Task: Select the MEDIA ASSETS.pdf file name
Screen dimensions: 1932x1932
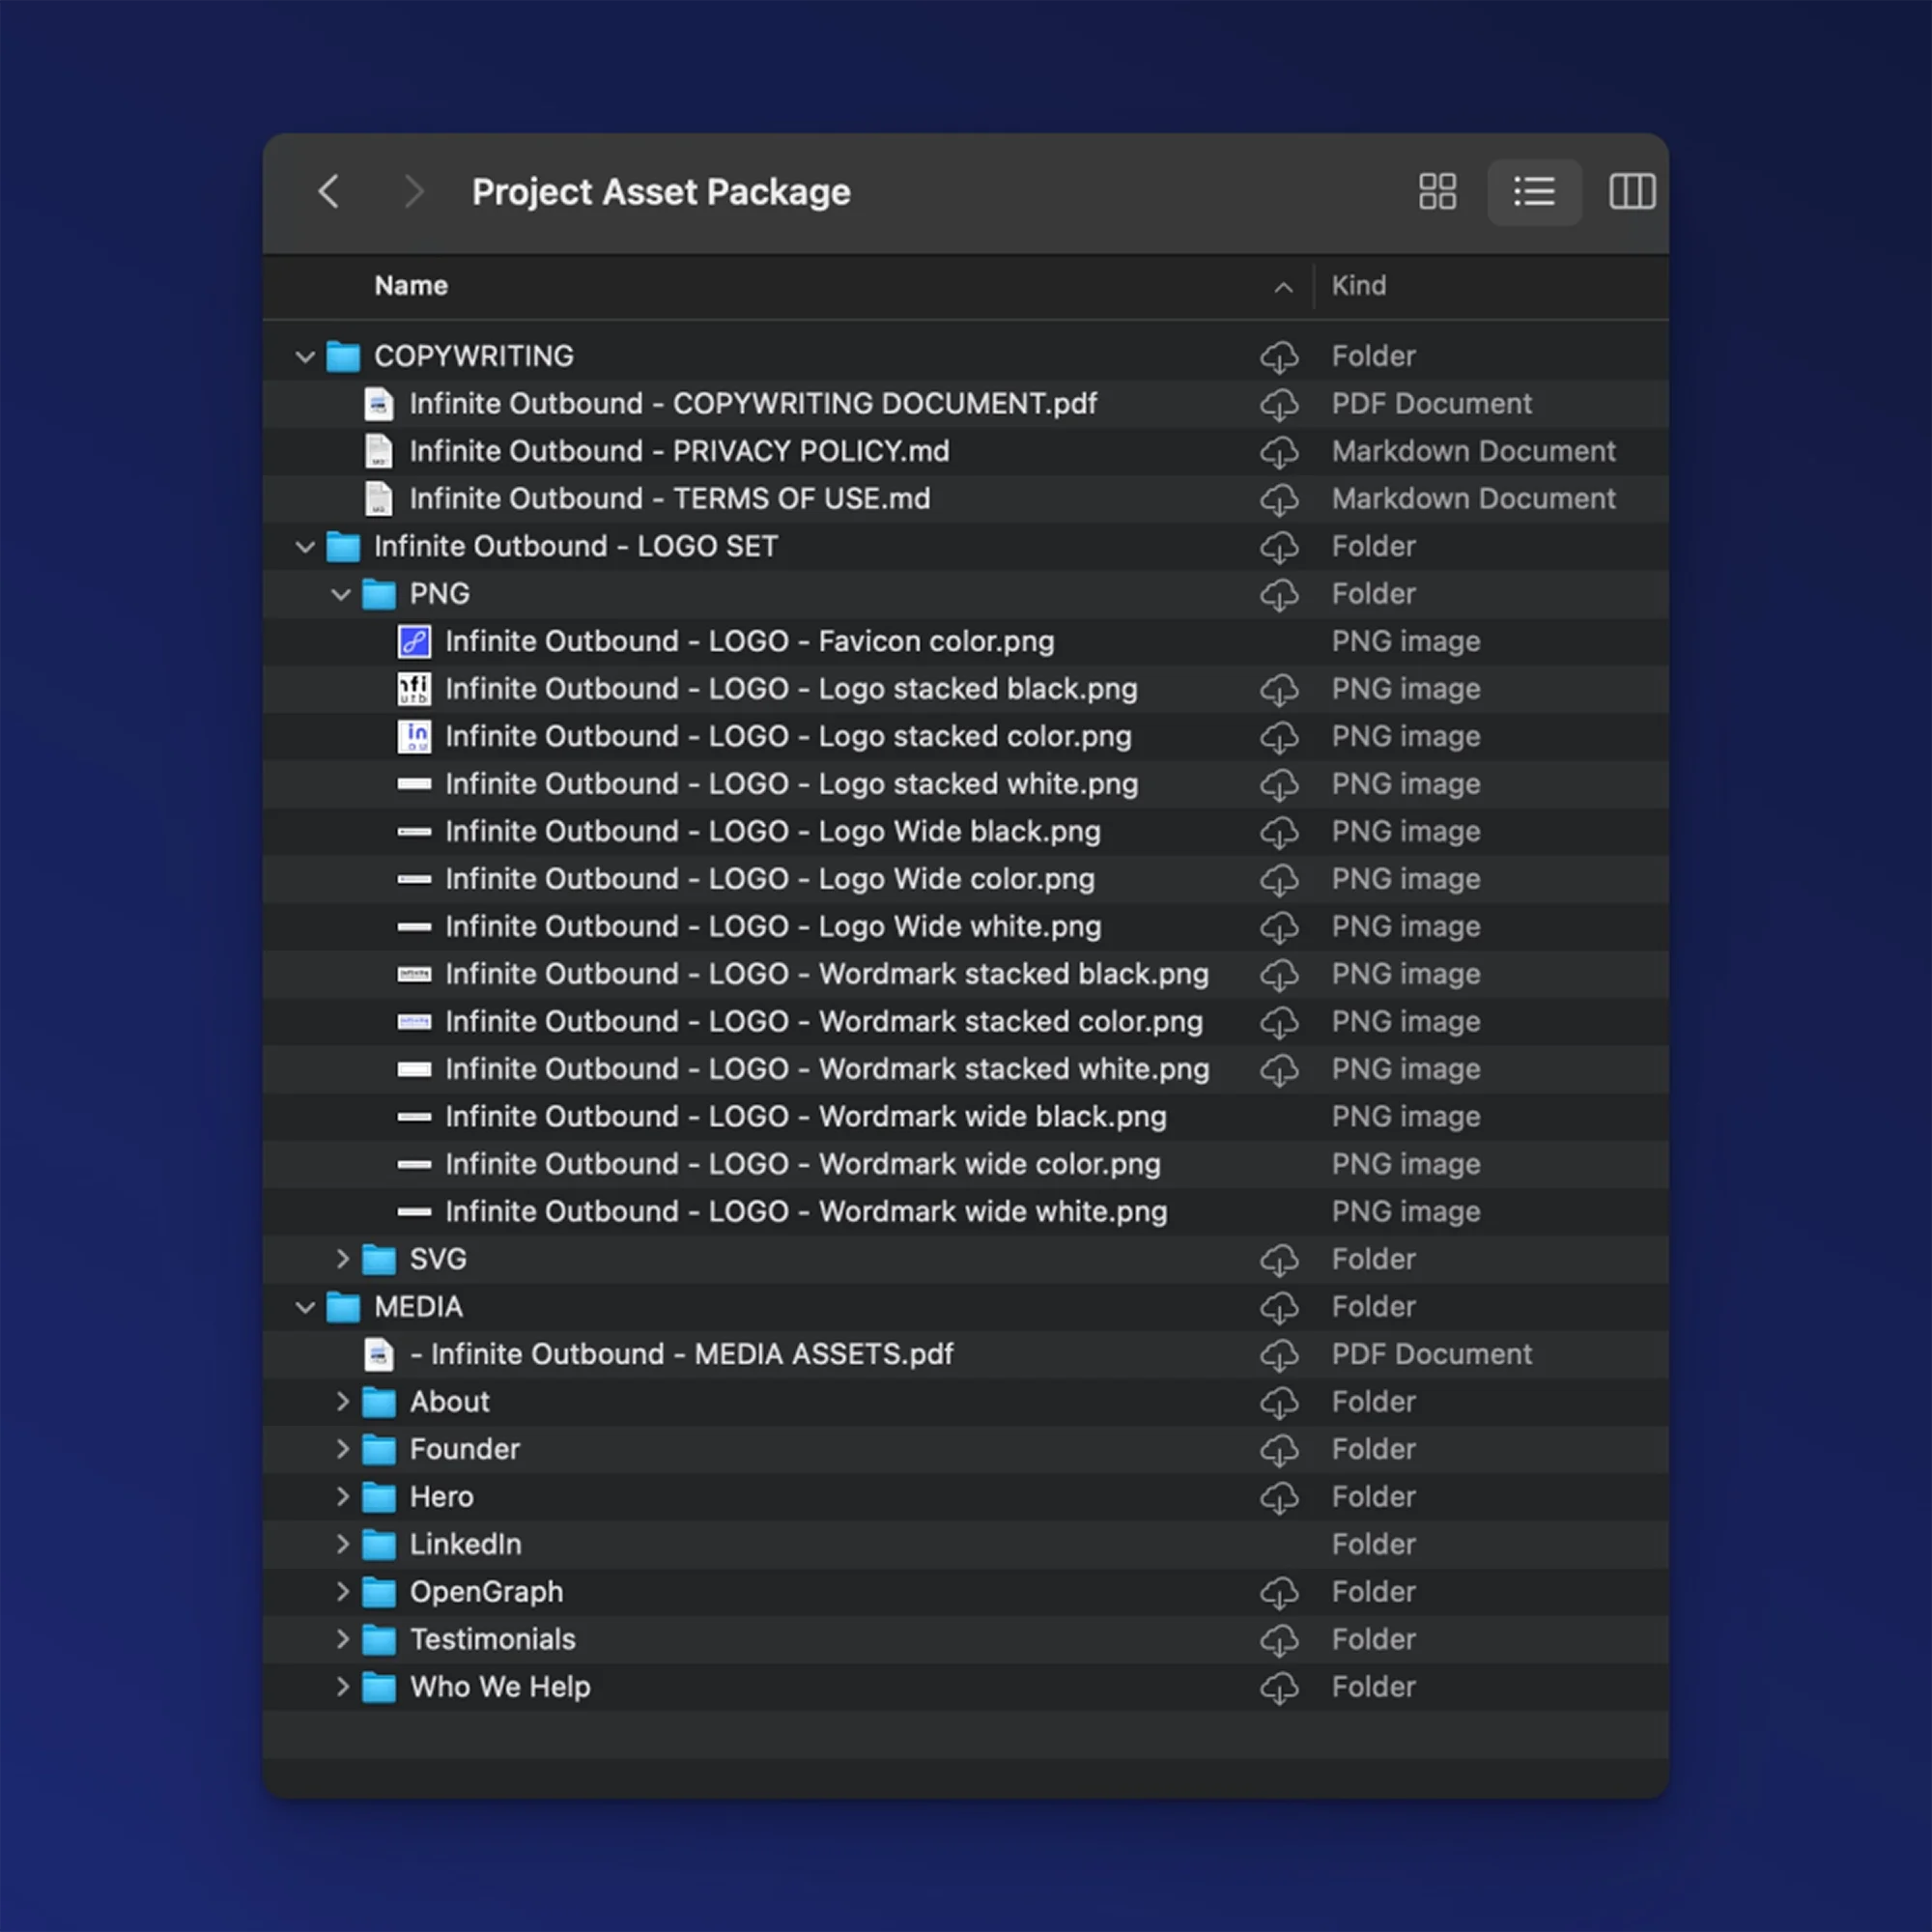Action: click(x=682, y=1354)
